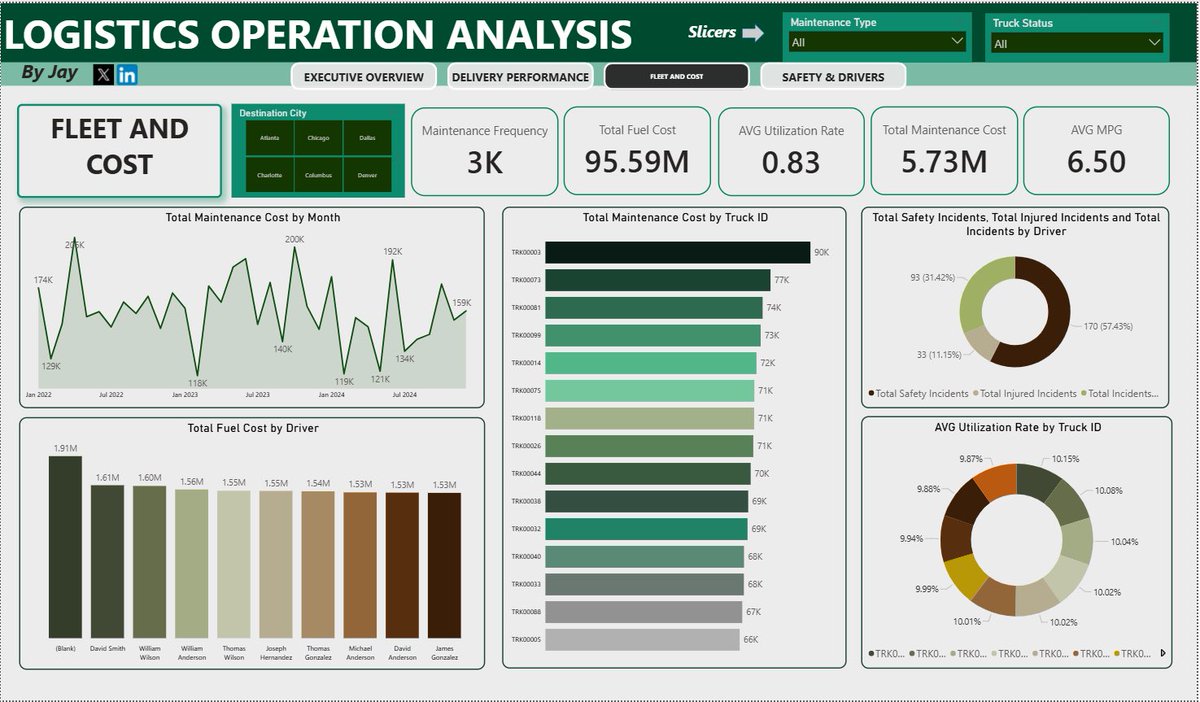The width and height of the screenshot is (1200, 702).
Task: Select David Anderson's fuel cost column
Action: pos(402,565)
